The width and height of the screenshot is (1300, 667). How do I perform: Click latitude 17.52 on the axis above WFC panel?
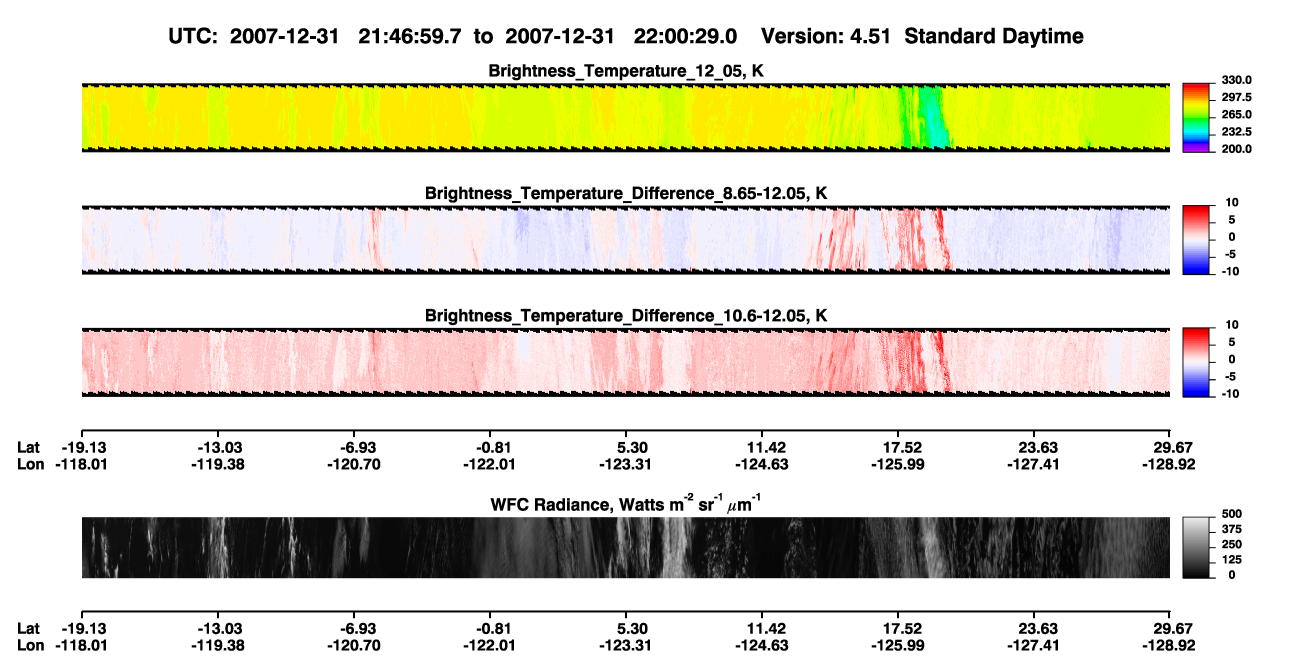click(898, 447)
